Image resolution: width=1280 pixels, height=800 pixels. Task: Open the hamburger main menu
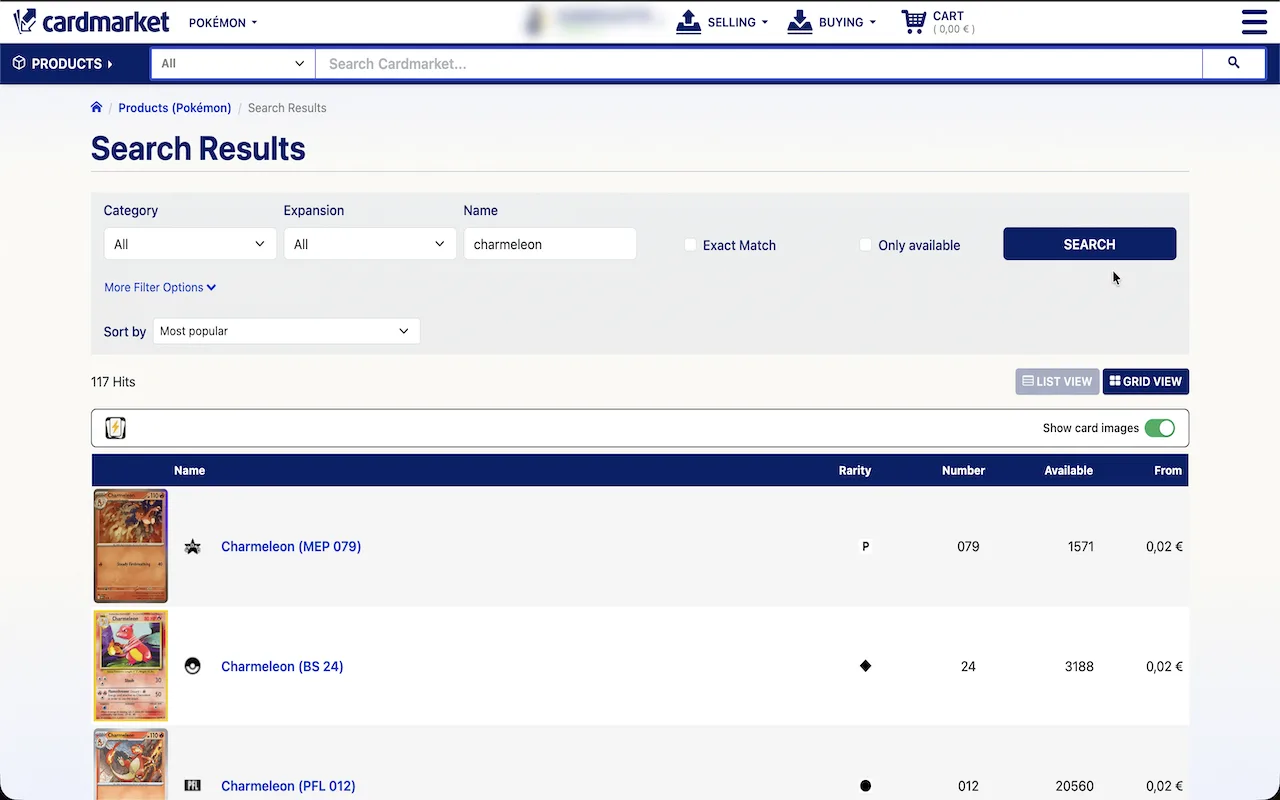click(x=1254, y=22)
